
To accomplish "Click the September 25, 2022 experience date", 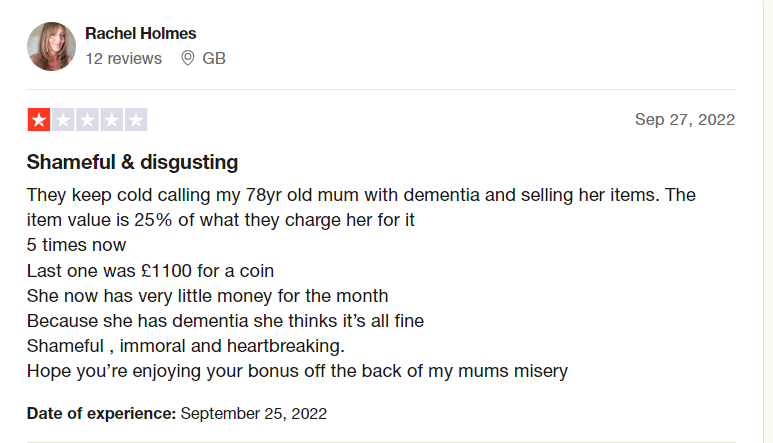I will point(253,413).
